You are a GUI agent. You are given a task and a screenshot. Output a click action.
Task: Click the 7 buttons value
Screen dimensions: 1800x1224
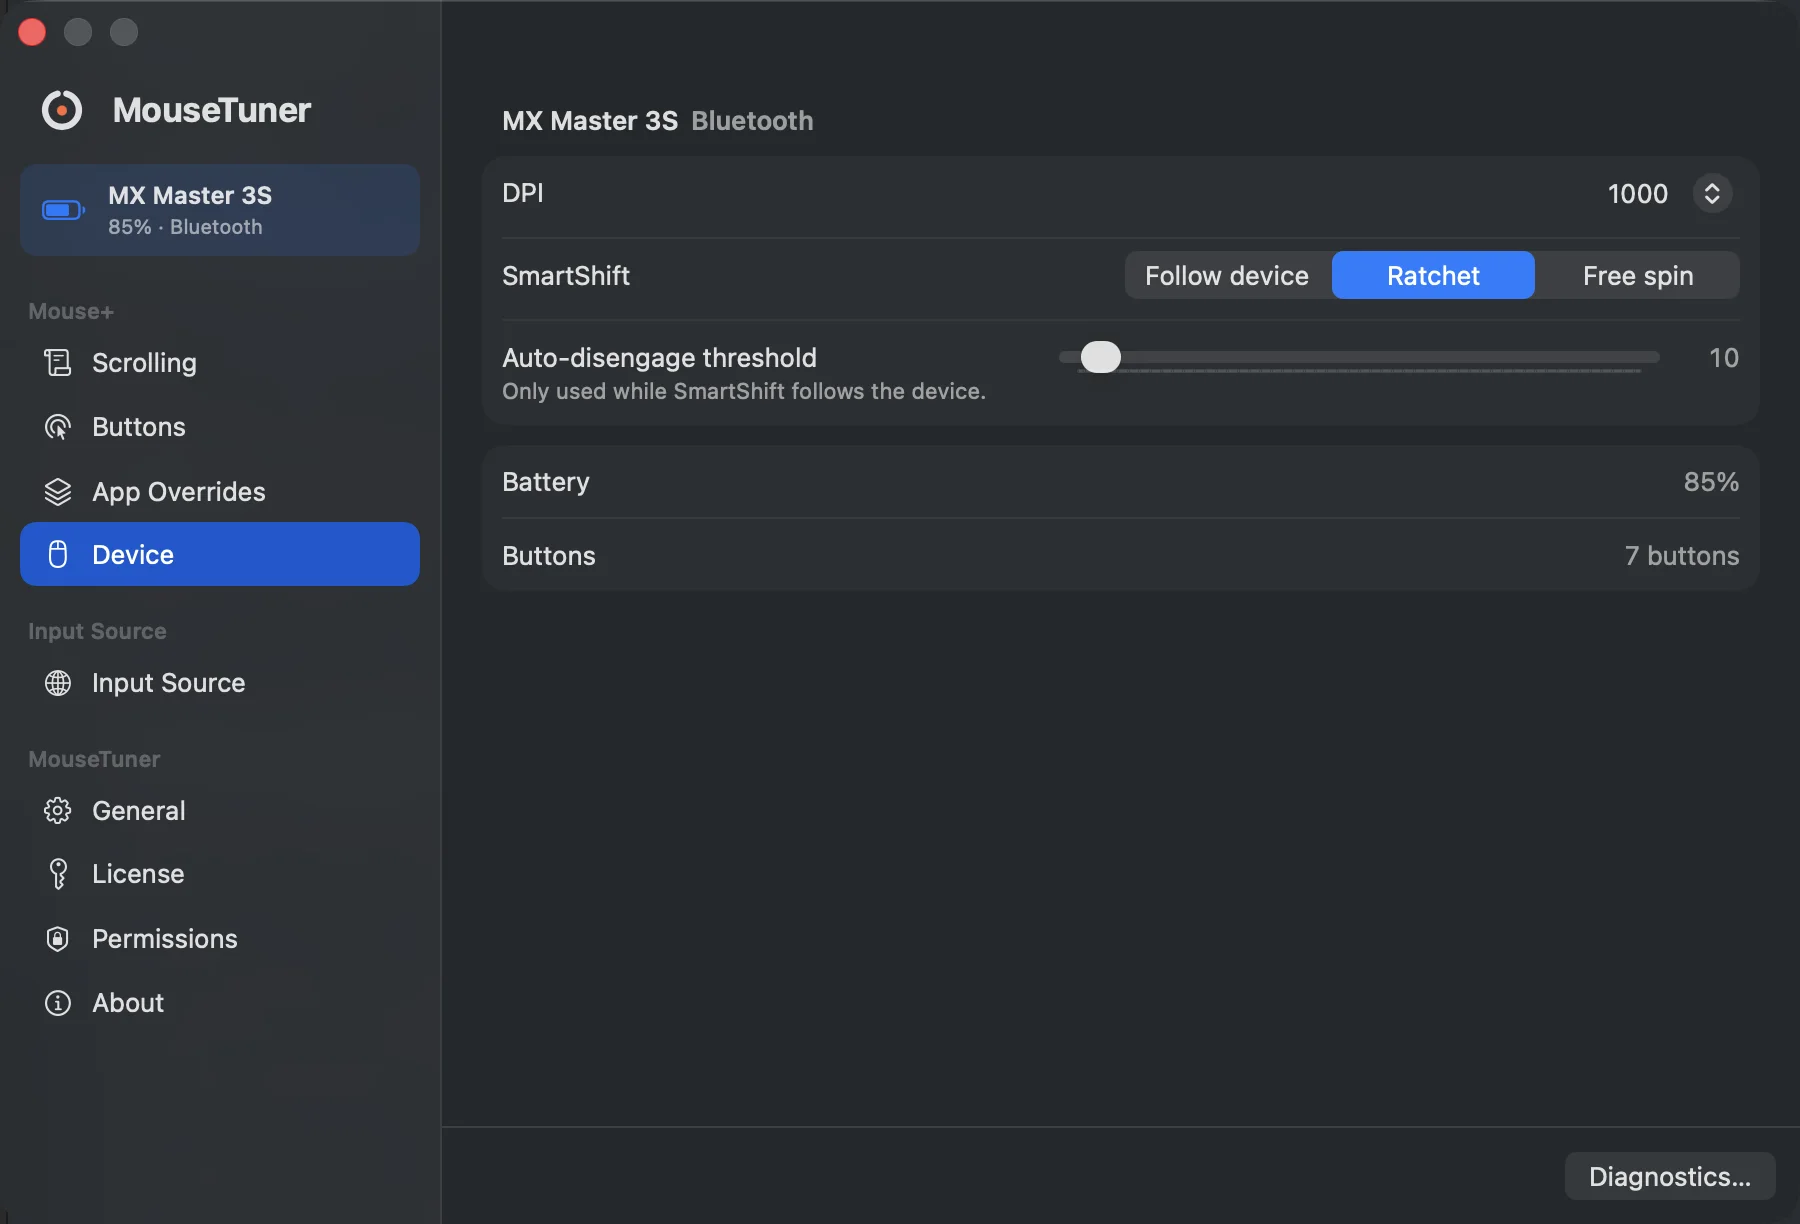pos(1682,556)
